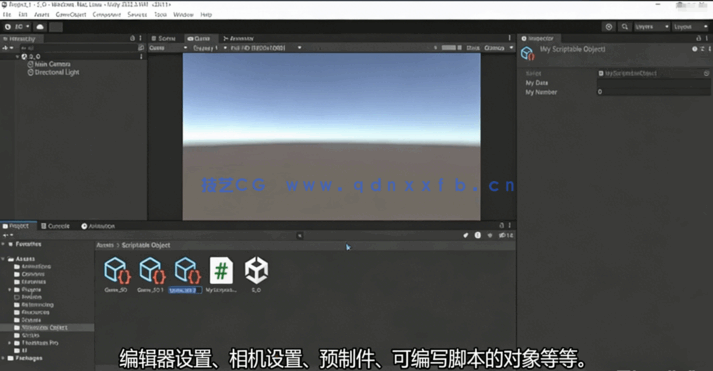
Task: Toggle the Hierarchy panel lock icon
Action: coord(132,38)
